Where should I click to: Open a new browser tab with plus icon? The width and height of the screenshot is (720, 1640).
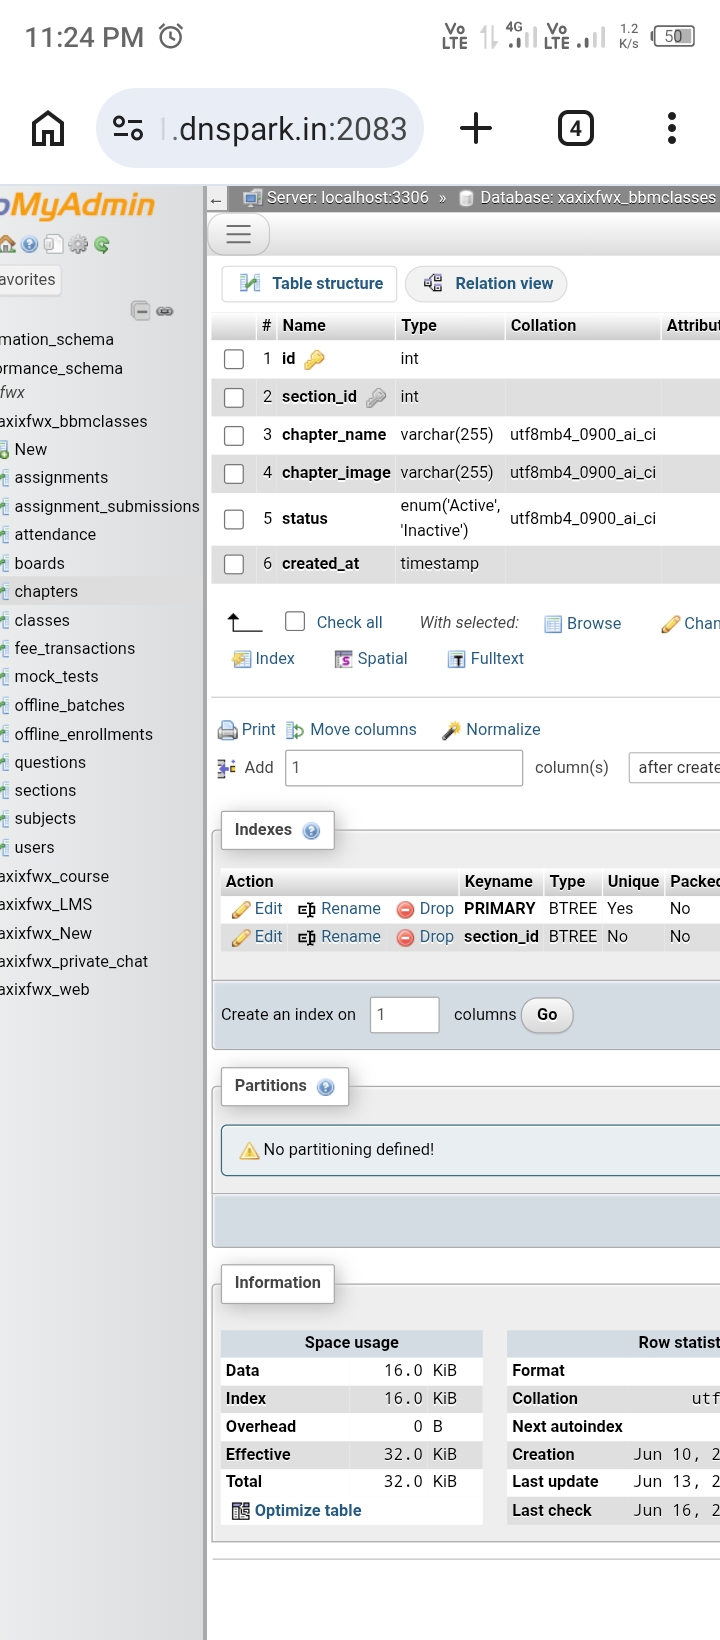pyautogui.click(x=476, y=128)
